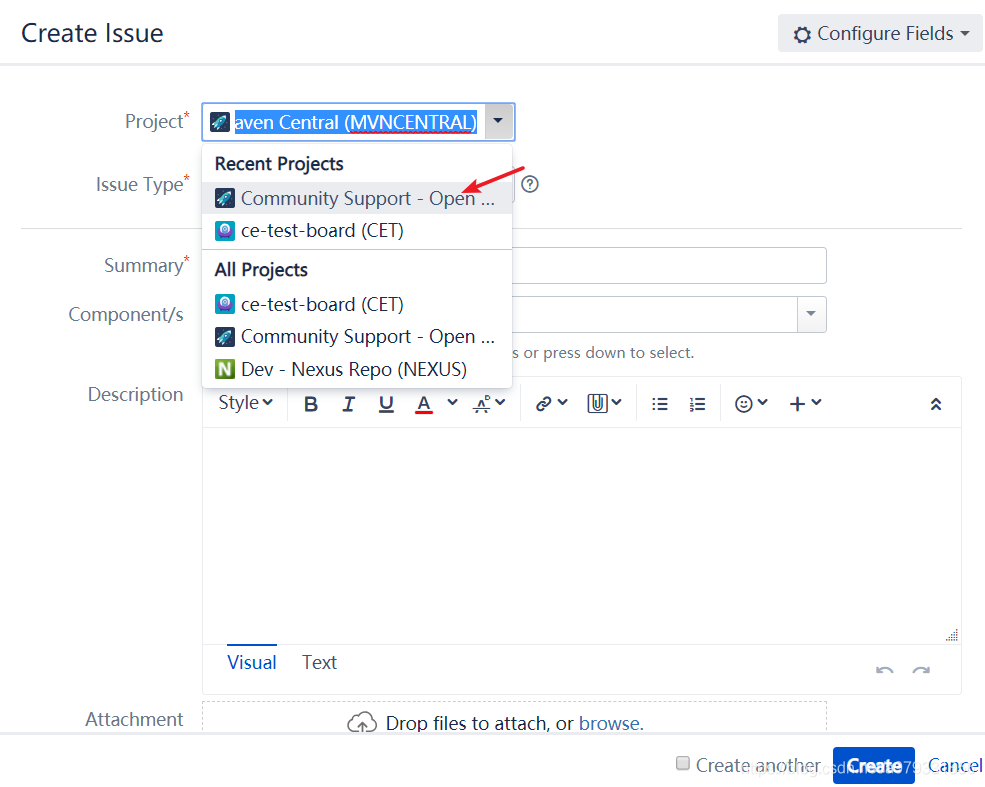The image size is (985, 787).
Task: Click the Nexus N project icon
Action: tap(225, 369)
